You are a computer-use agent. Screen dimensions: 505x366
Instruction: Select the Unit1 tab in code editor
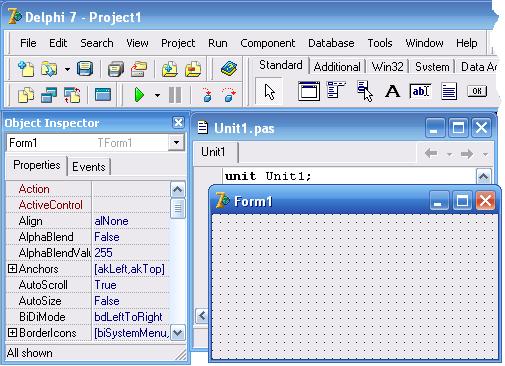215,152
